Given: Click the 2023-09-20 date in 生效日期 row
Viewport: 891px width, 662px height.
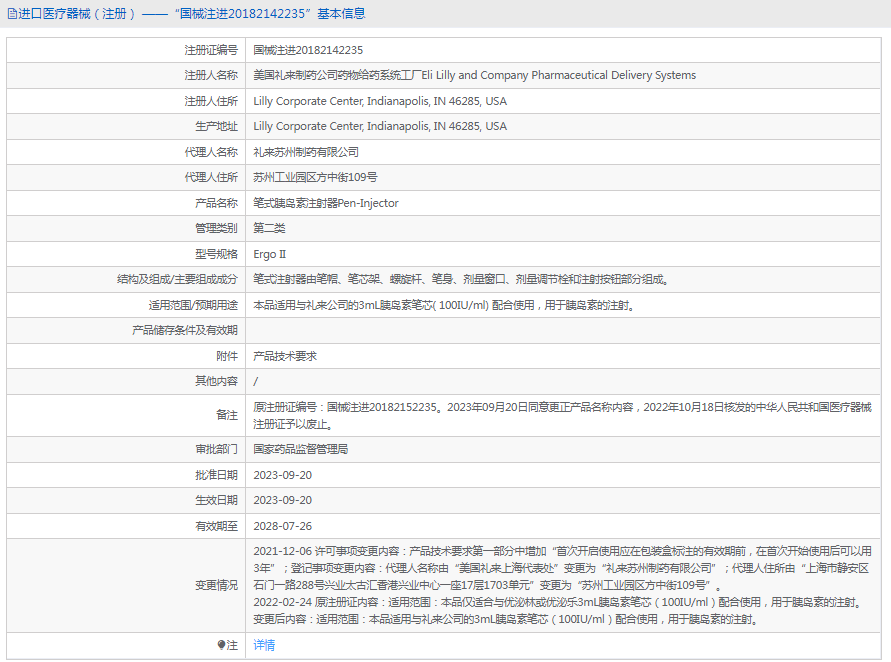Looking at the screenshot, I should point(282,500).
